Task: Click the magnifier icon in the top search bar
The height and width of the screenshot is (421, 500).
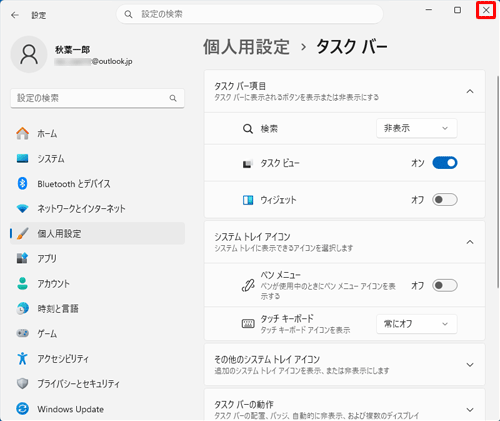Action: (128, 14)
